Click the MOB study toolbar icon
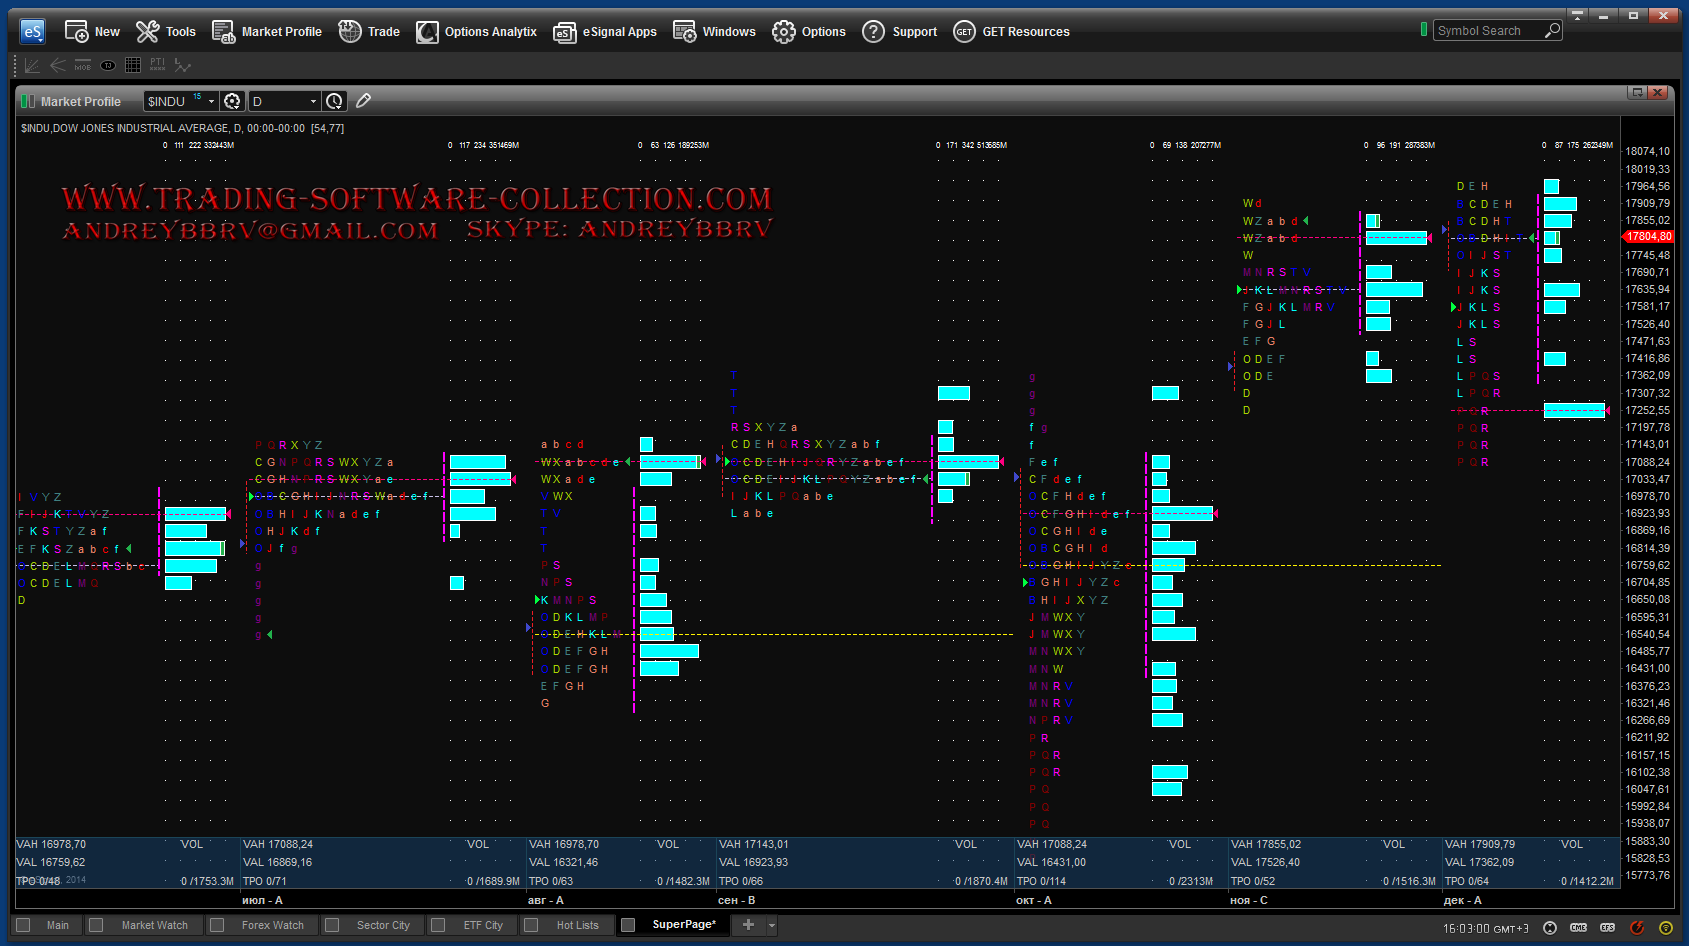1689x946 pixels. click(x=83, y=66)
